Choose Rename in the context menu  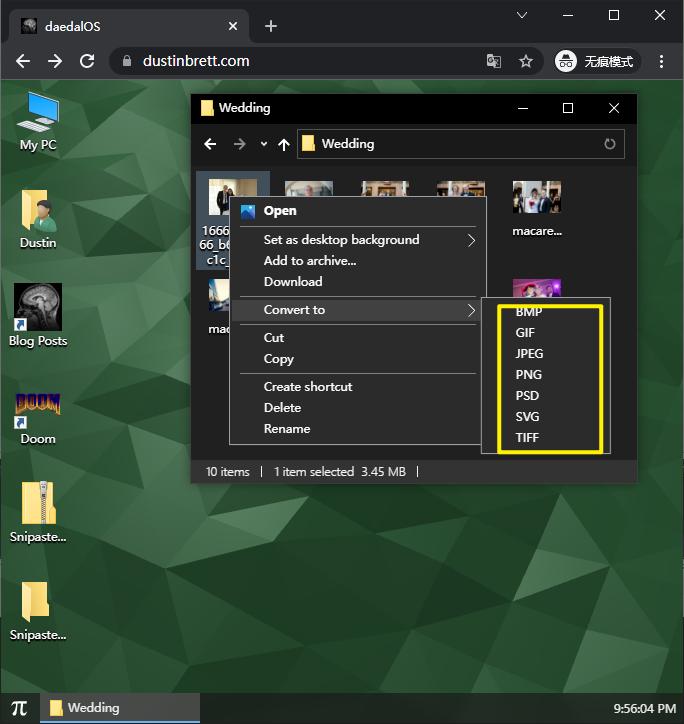357,429
